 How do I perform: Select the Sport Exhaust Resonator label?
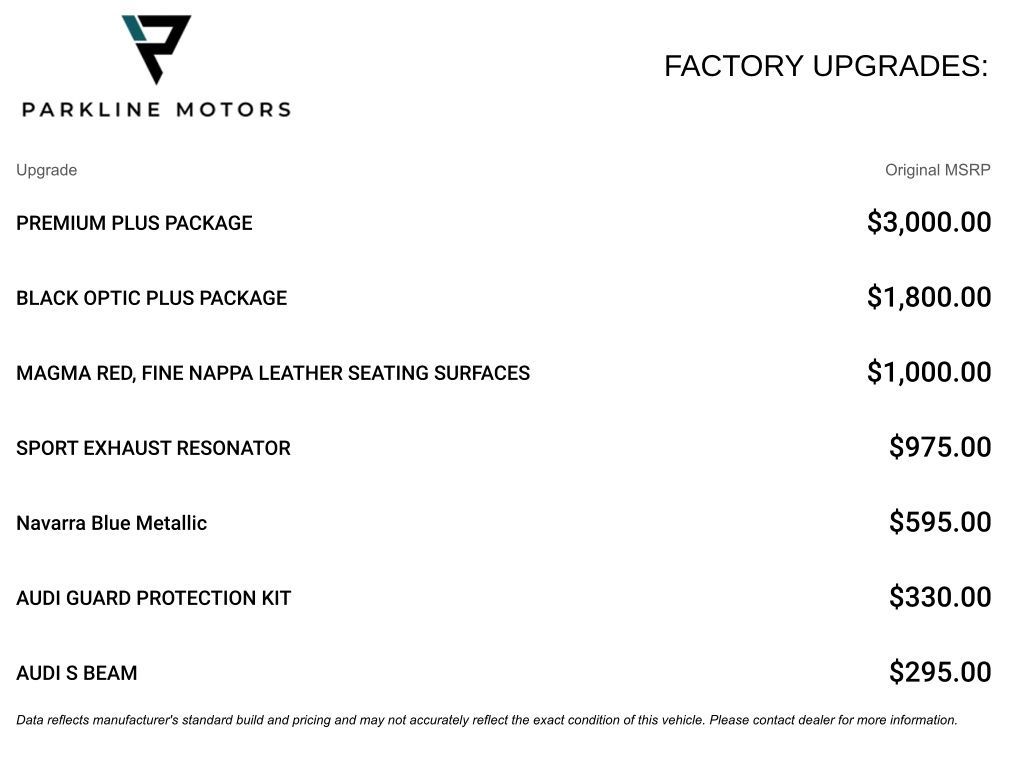click(x=153, y=448)
